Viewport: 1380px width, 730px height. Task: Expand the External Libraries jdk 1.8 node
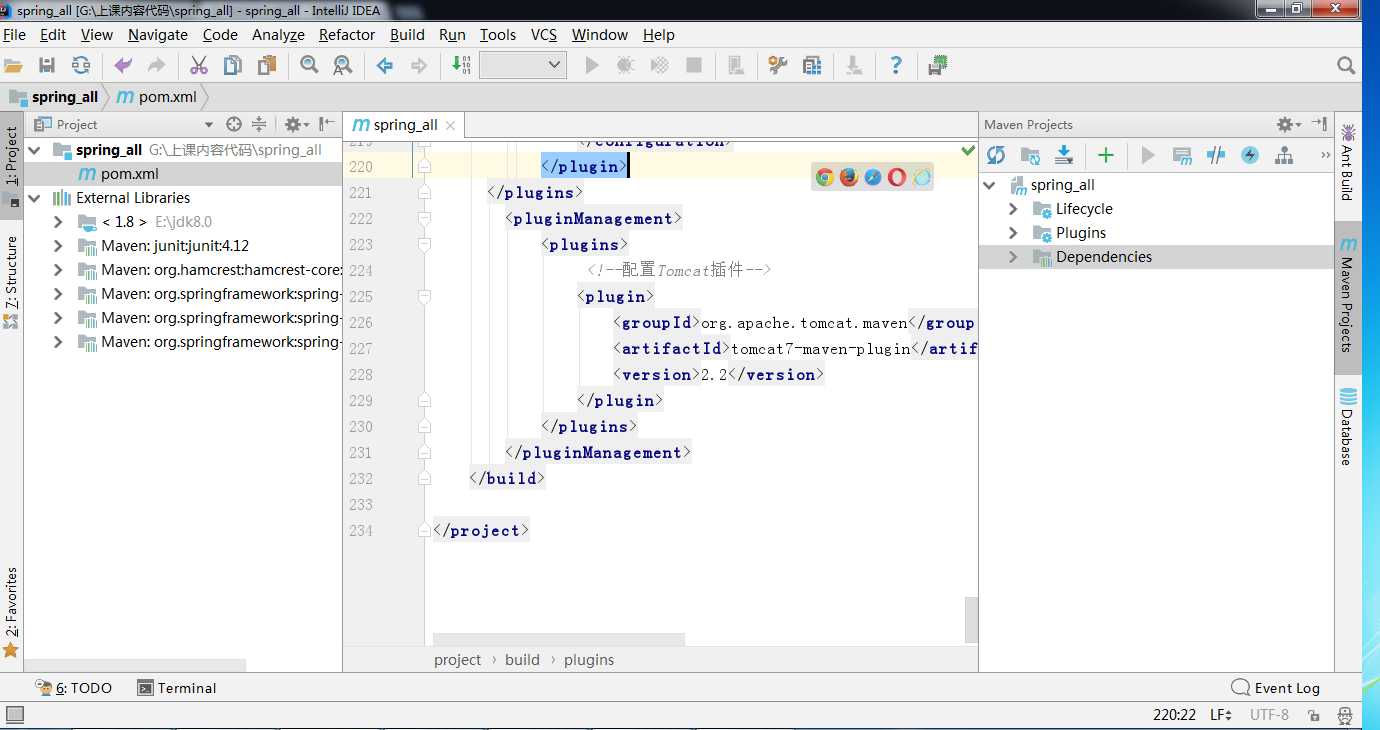pyautogui.click(x=59, y=222)
